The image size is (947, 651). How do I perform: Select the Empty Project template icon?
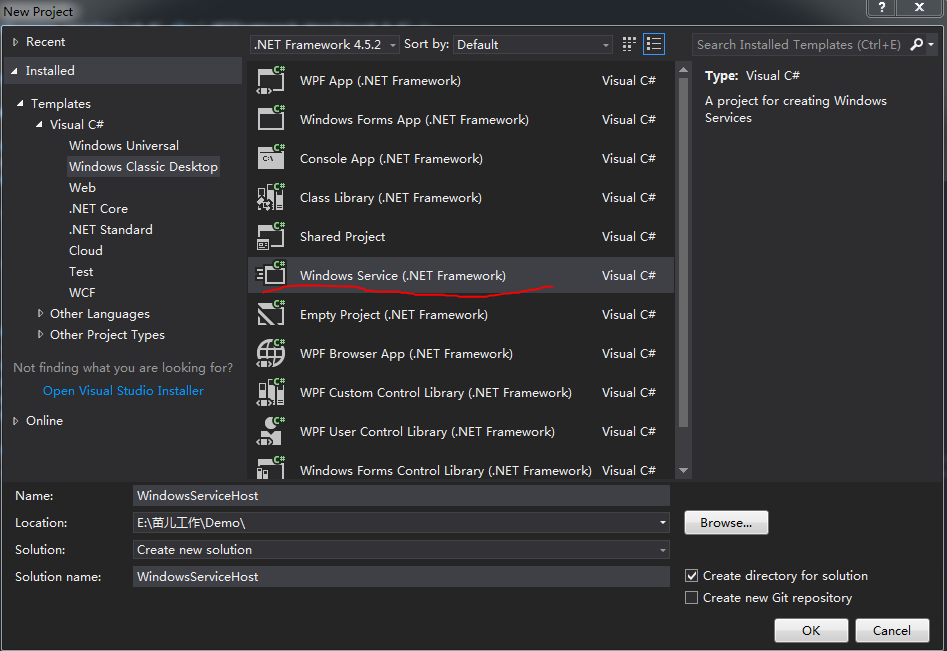pyautogui.click(x=271, y=314)
